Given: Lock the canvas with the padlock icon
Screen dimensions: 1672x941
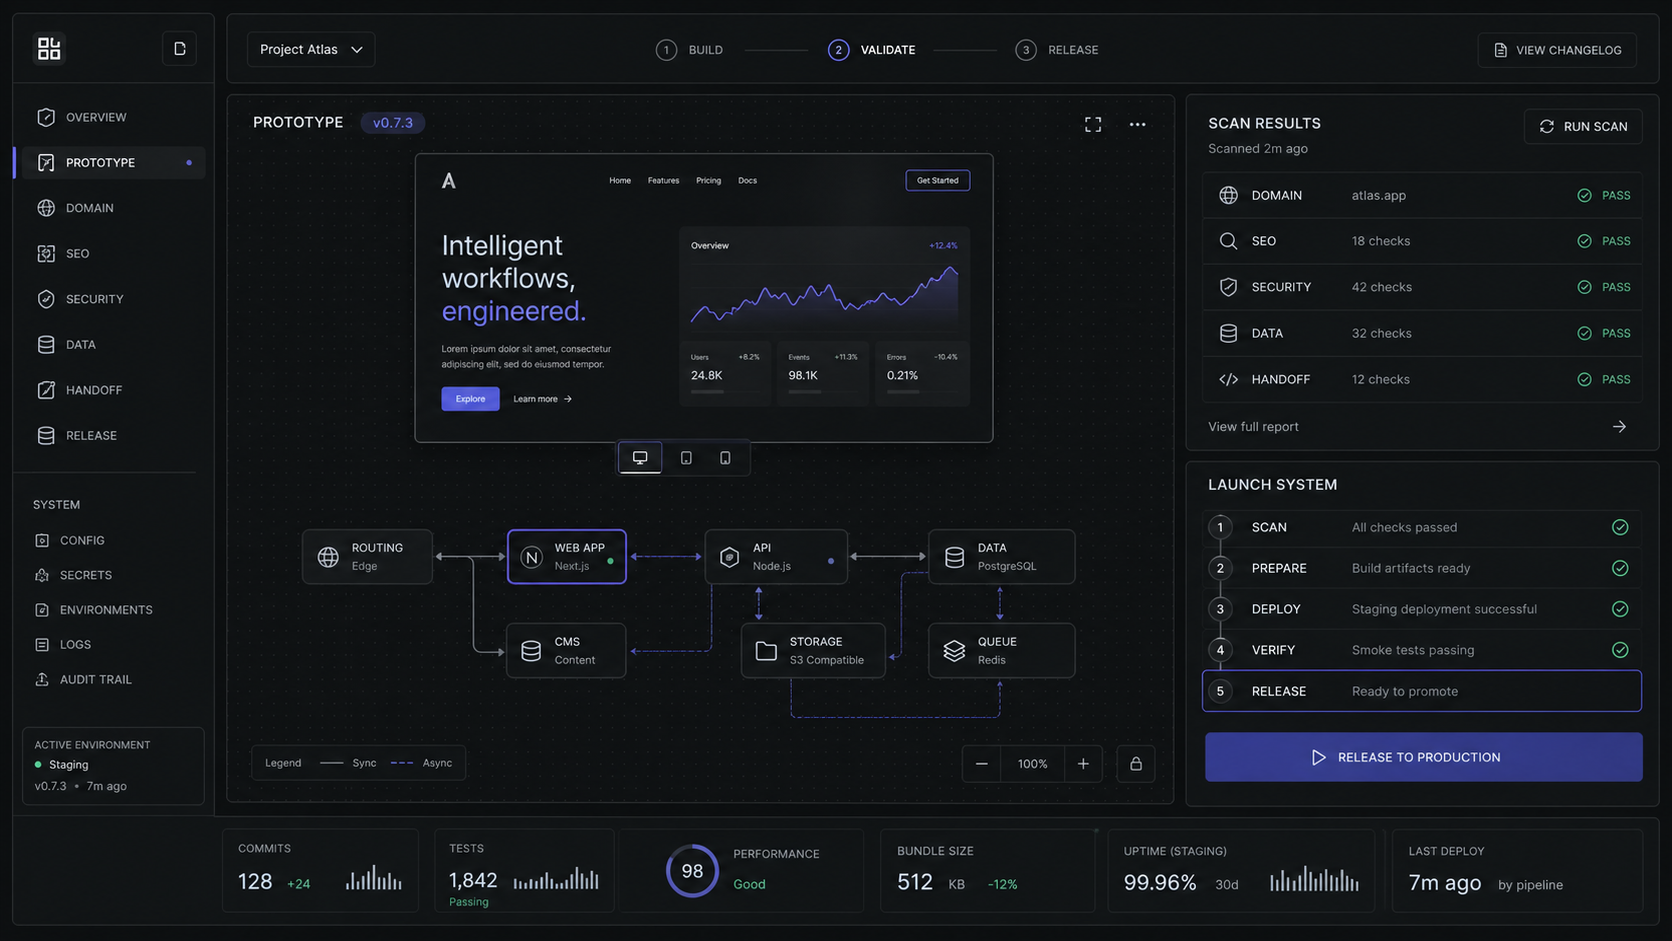Looking at the screenshot, I should tap(1136, 764).
